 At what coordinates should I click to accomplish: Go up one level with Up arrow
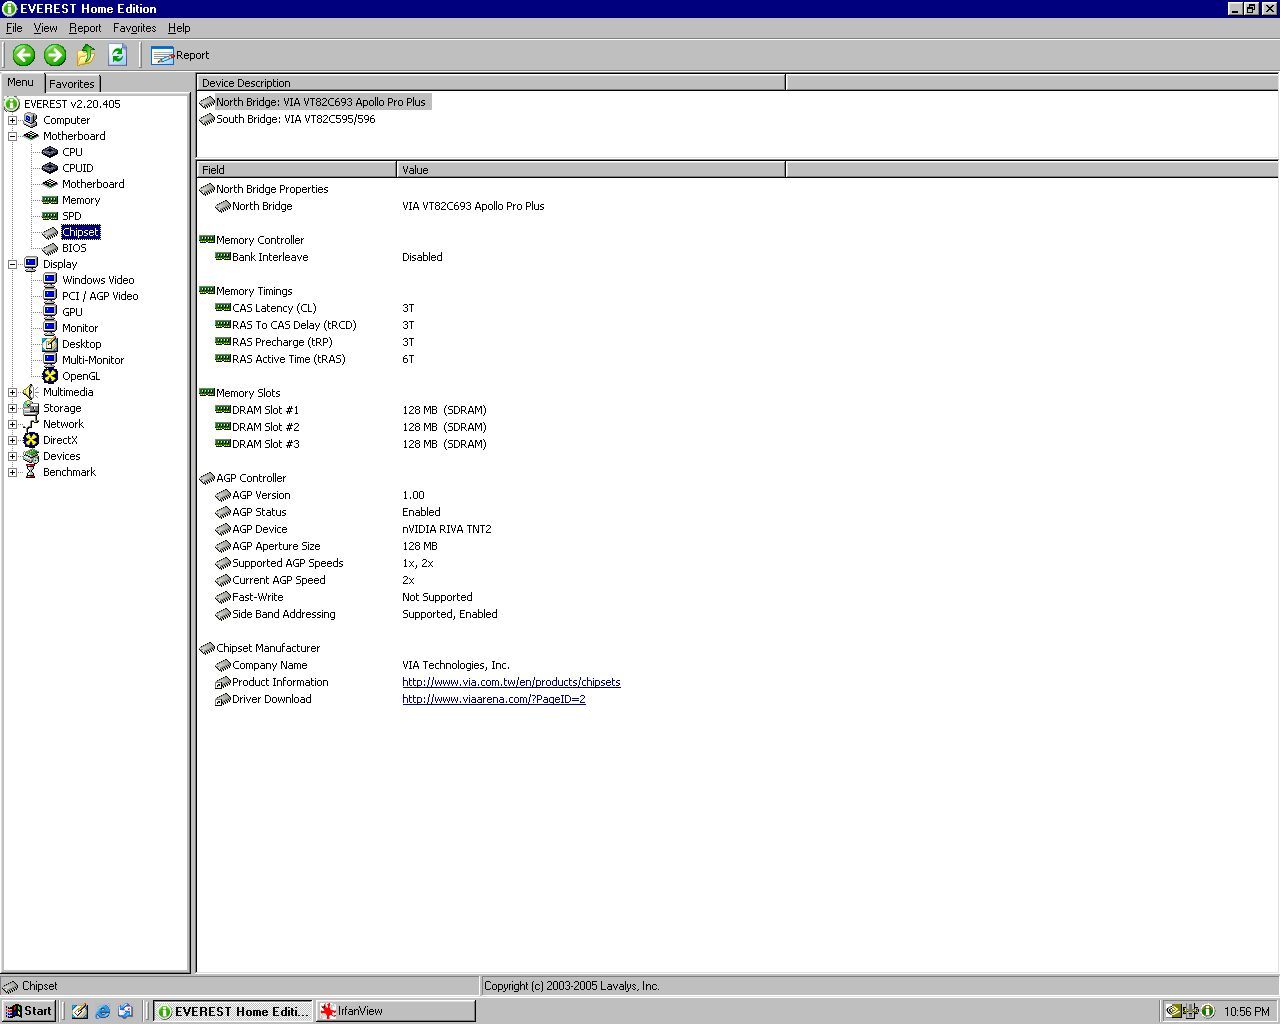click(x=86, y=55)
